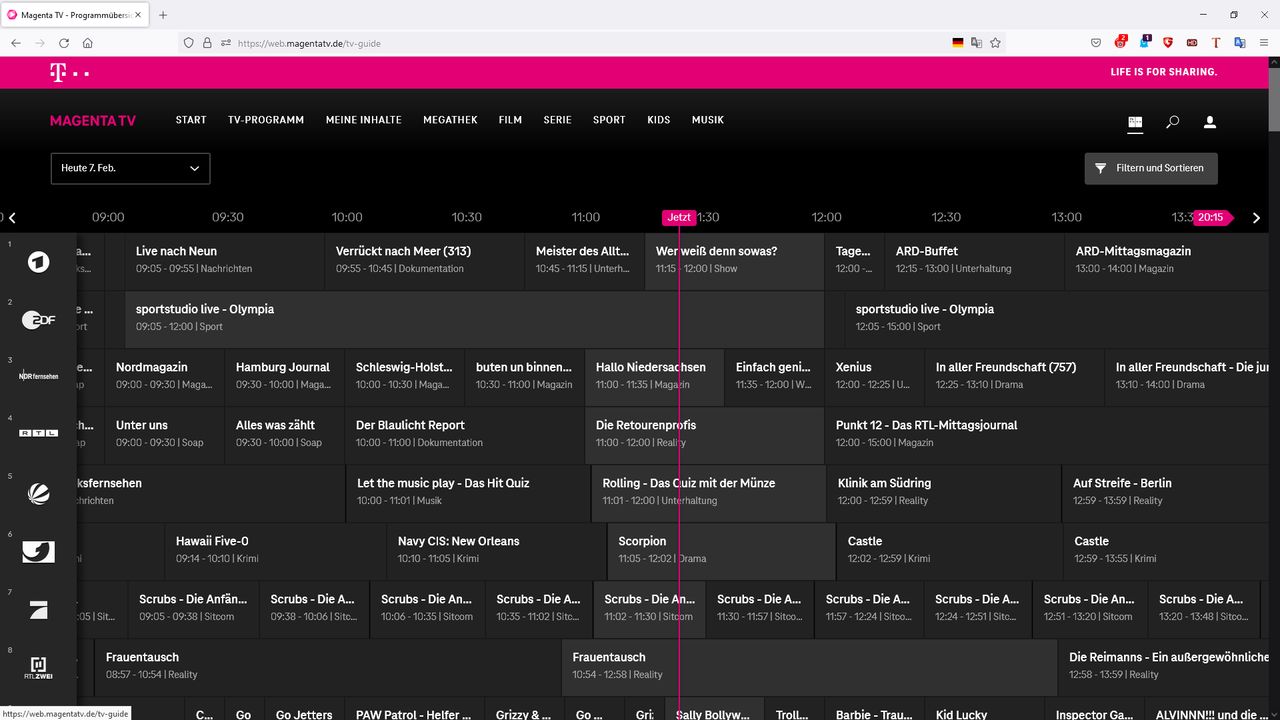Click the German flag icon in address bar
Screen dimensions: 1280x720
point(957,43)
